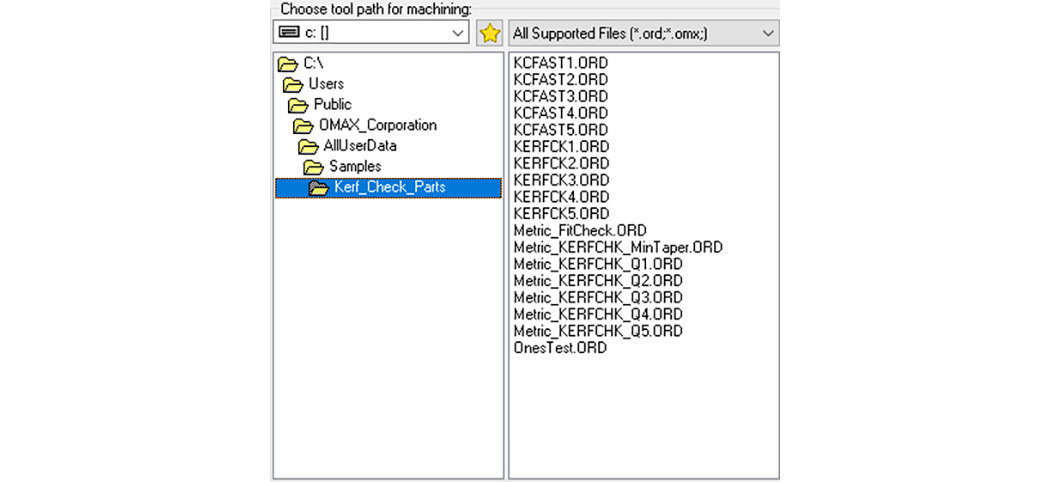The width and height of the screenshot is (1050, 482).
Task: Click the Kerf_Check_Parts open folder icon
Action: click(319, 188)
